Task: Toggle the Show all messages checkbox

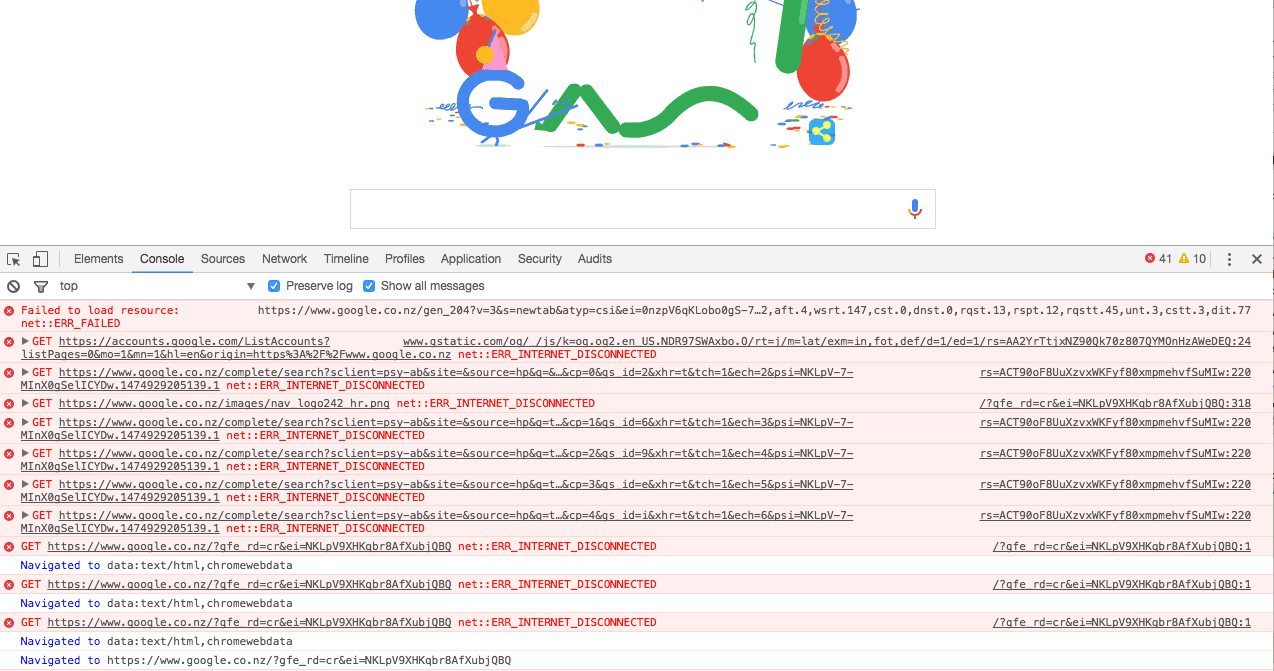Action: point(369,286)
